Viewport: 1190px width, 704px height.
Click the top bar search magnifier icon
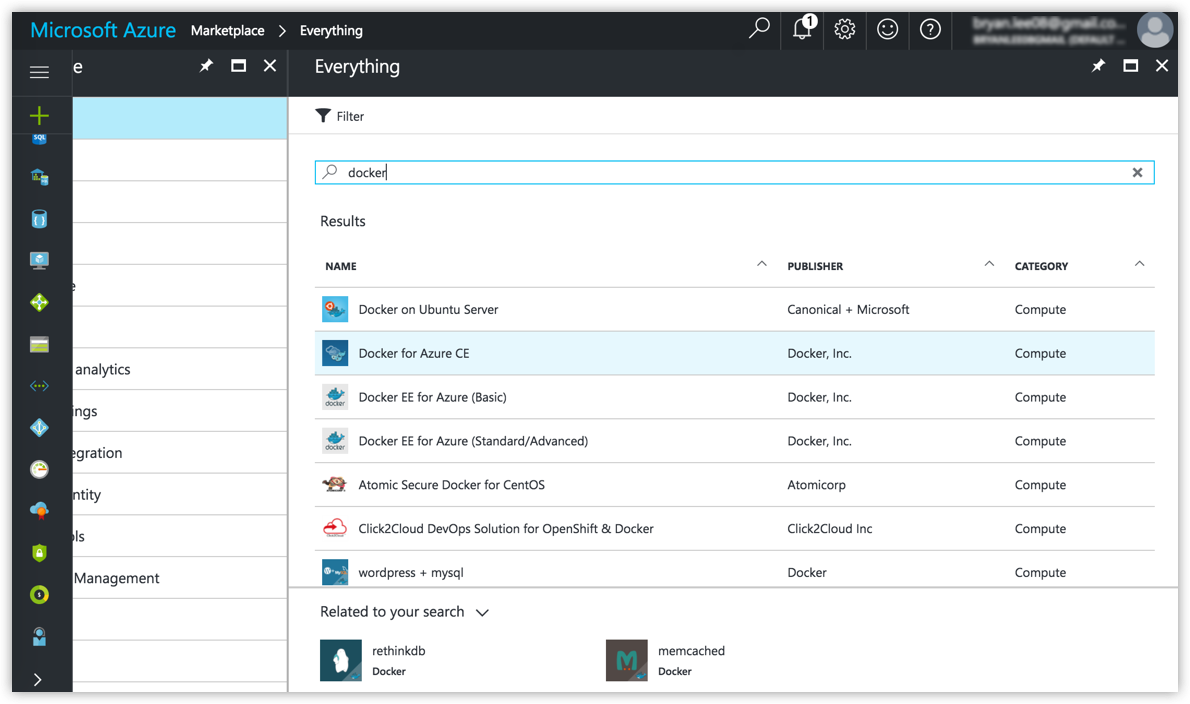click(759, 29)
